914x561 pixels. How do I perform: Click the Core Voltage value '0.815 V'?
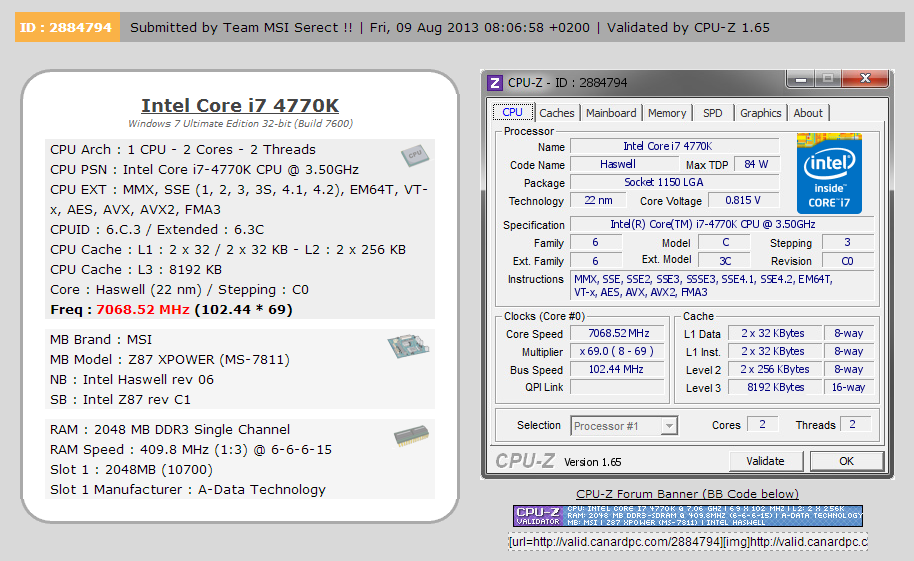coord(743,201)
